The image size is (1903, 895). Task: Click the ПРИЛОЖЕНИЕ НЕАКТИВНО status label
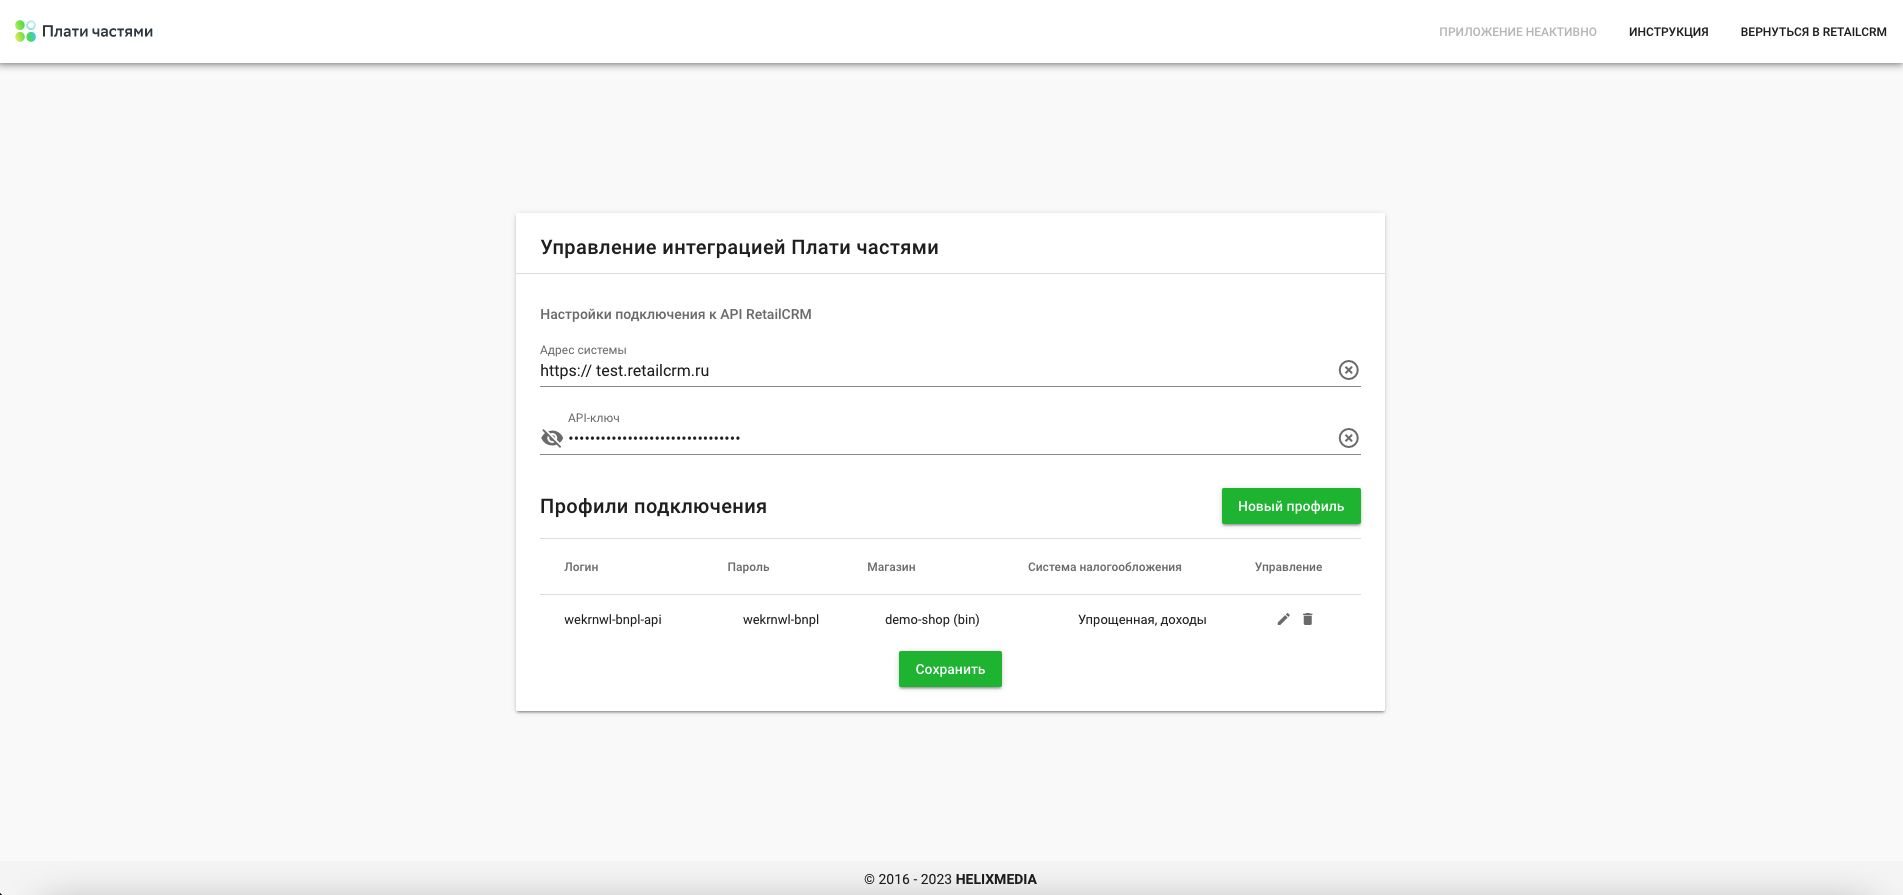(1517, 32)
